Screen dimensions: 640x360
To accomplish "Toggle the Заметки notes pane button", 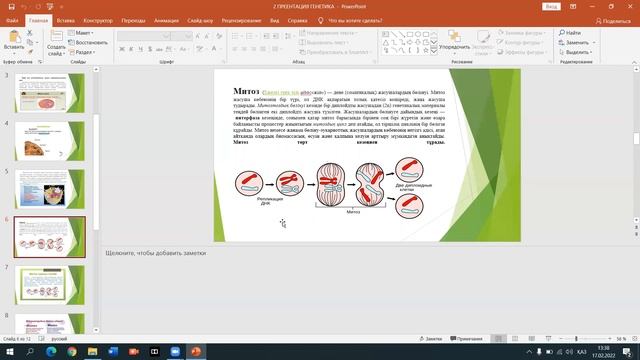I will (x=431, y=339).
